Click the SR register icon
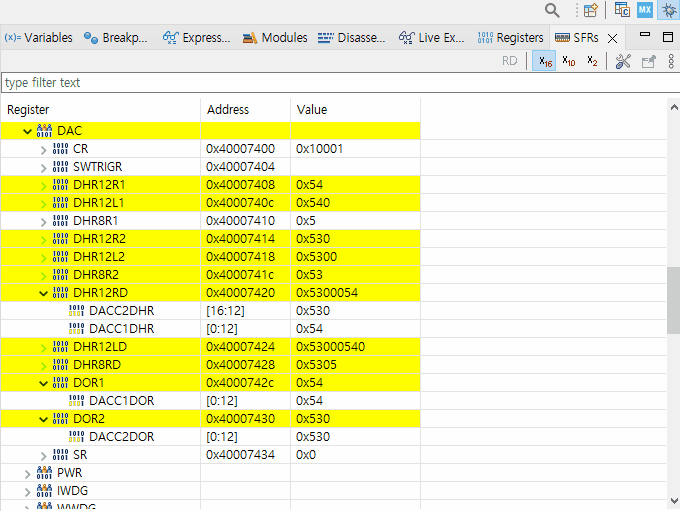 click(x=60, y=455)
